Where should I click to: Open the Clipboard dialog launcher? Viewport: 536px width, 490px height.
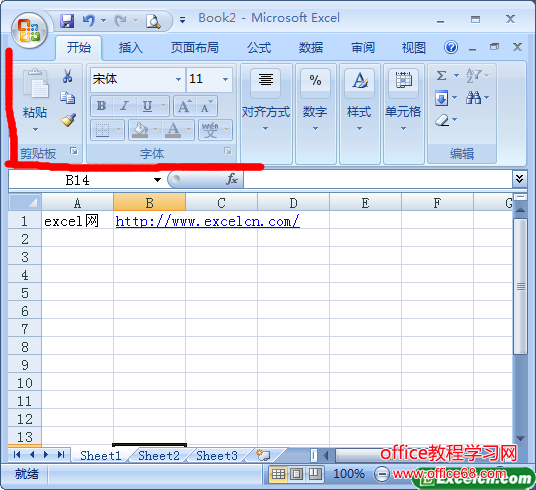tap(74, 151)
